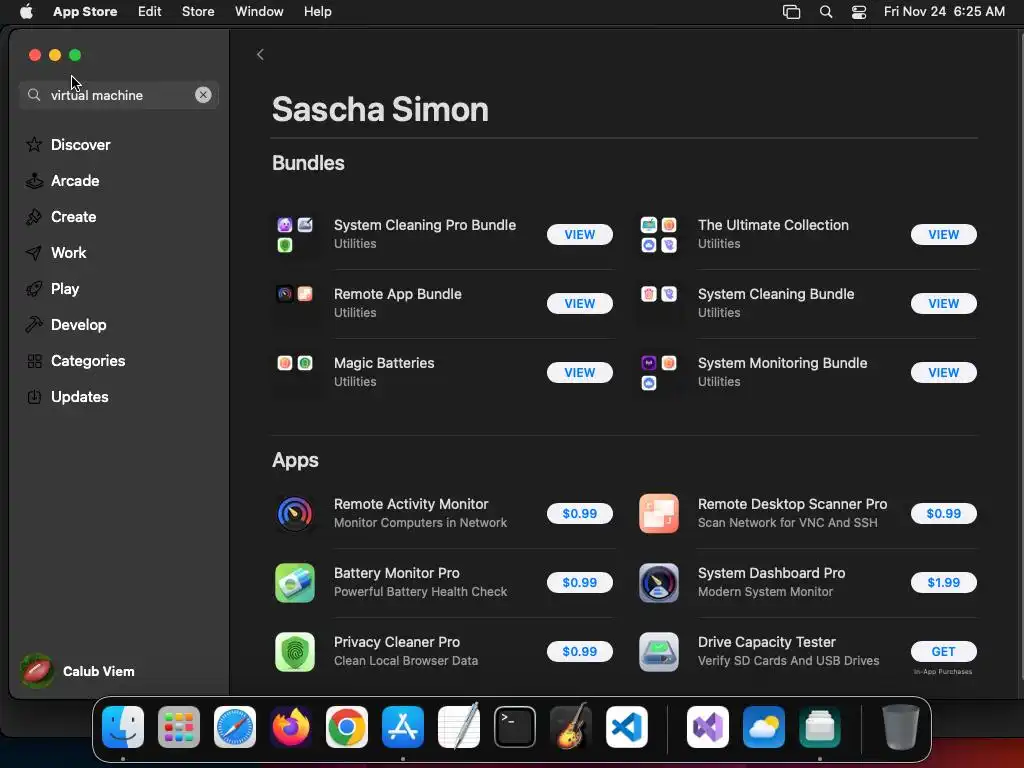
Task: Open the Calub Viem account profile
Action: (x=78, y=671)
